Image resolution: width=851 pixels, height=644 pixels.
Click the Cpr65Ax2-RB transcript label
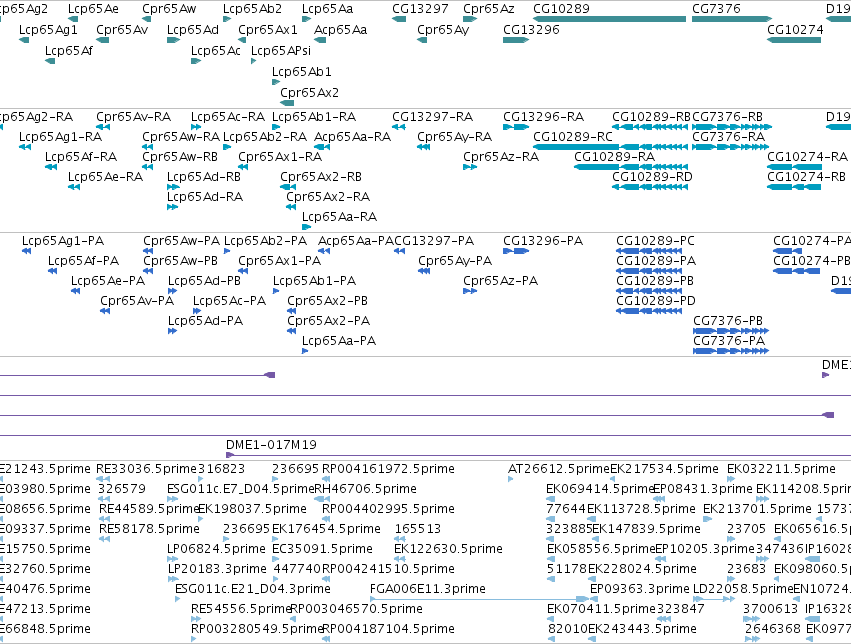pyautogui.click(x=321, y=177)
